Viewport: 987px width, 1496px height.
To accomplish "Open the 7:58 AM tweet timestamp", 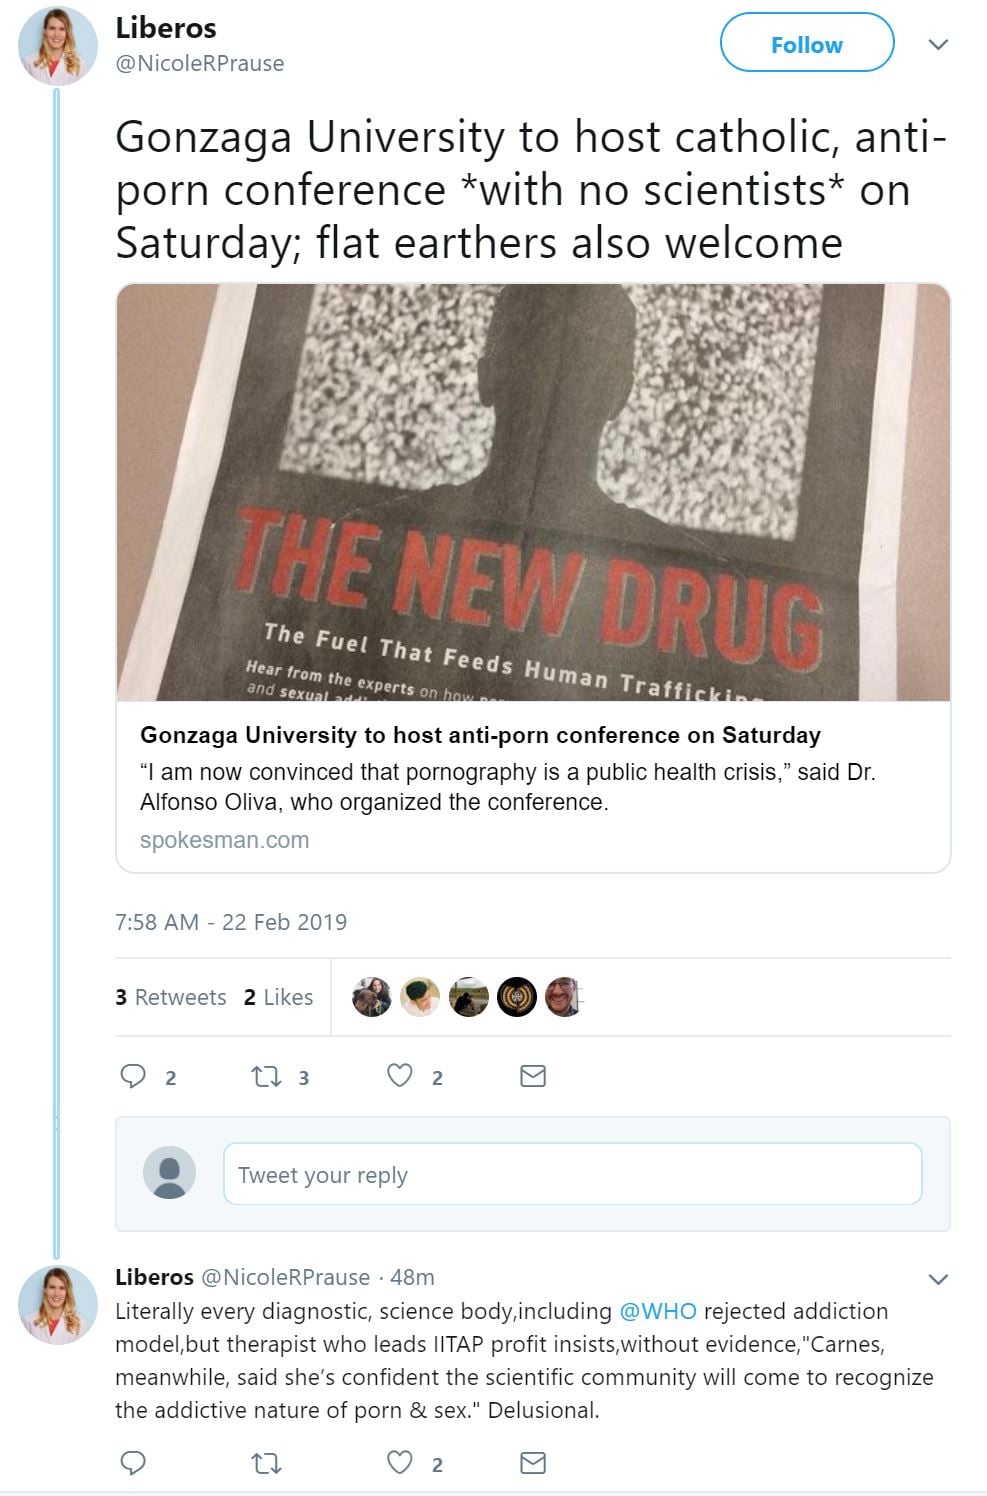I will click(231, 922).
